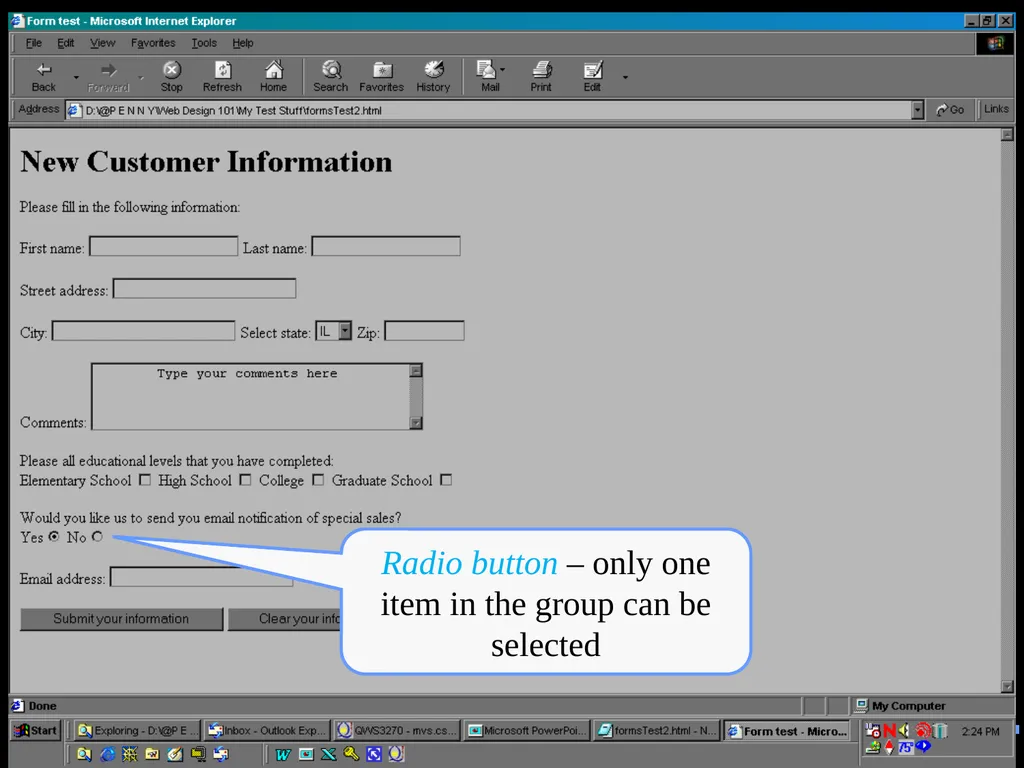Screen dimensions: 1024x768
Task: Click the First name input field
Action: 163,246
